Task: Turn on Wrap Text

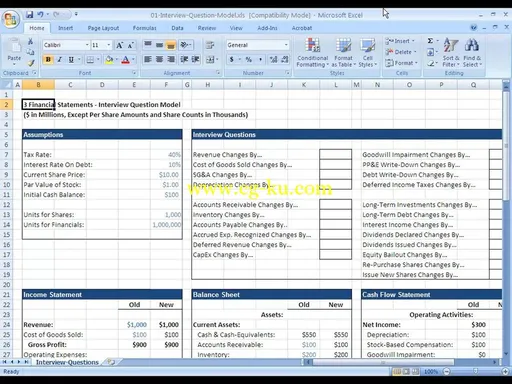Action: click(x=210, y=45)
